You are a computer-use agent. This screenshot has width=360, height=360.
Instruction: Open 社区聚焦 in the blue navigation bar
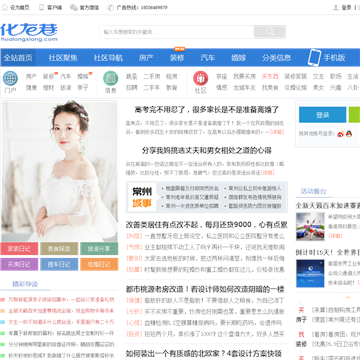coord(63,58)
